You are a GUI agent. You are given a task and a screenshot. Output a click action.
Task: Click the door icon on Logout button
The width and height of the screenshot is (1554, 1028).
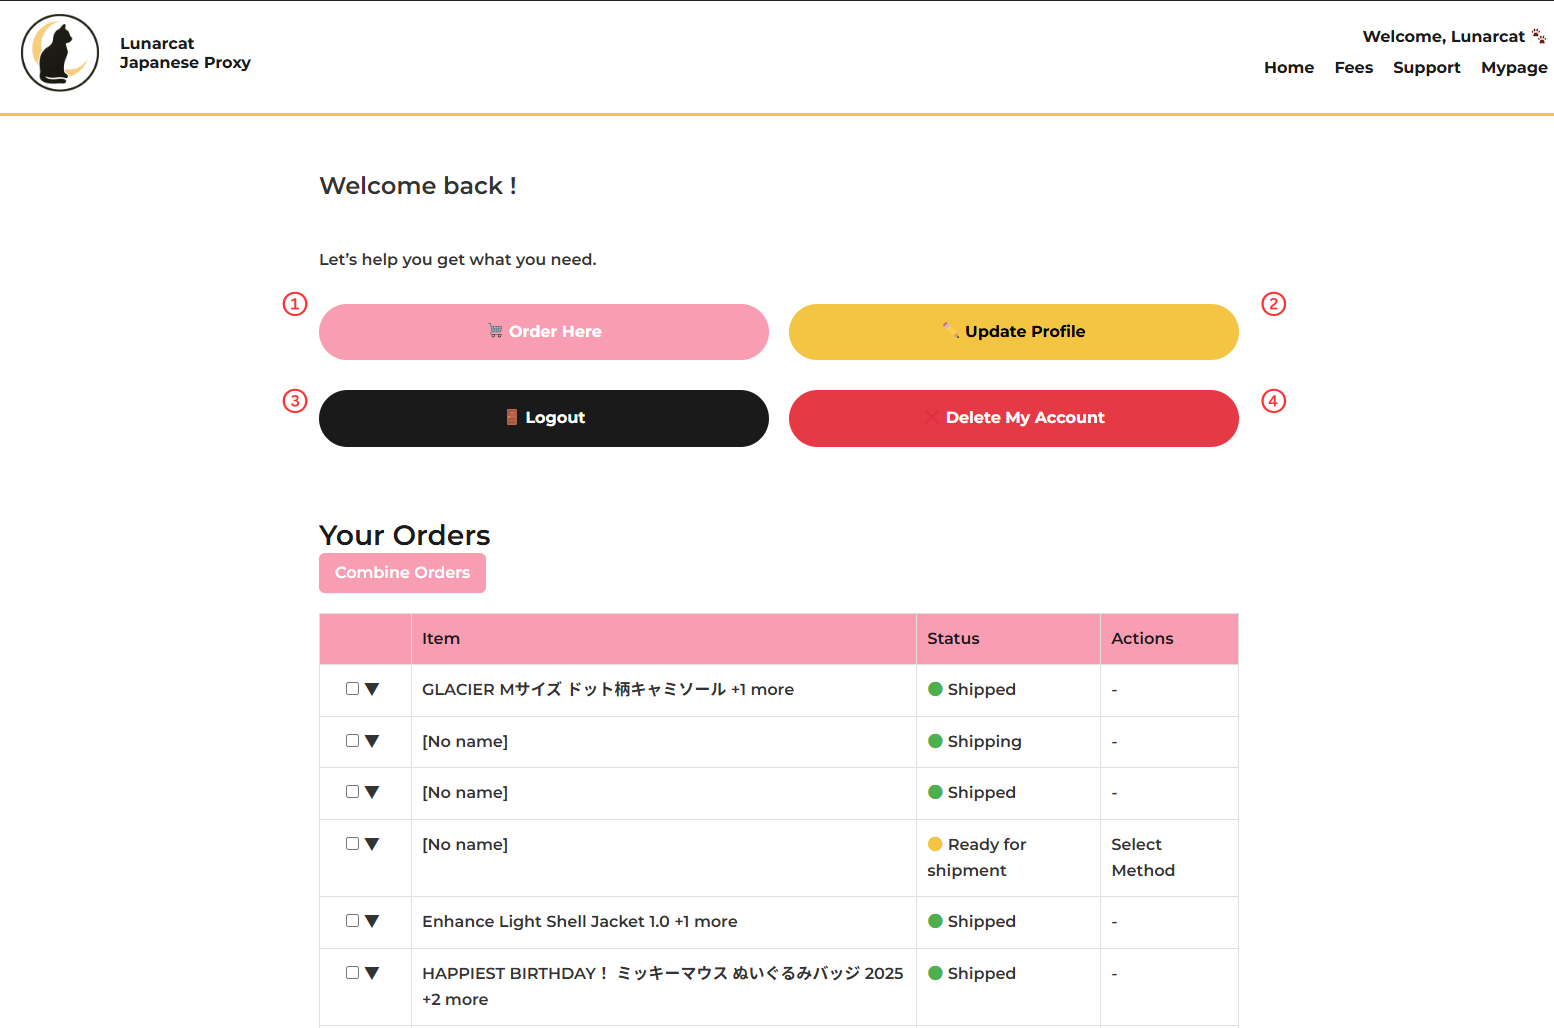512,417
